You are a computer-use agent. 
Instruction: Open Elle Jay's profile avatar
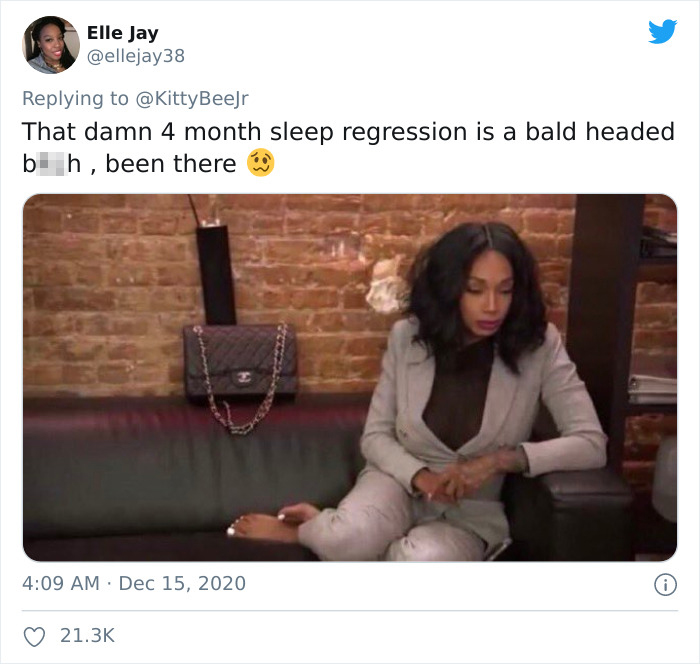pos(51,45)
